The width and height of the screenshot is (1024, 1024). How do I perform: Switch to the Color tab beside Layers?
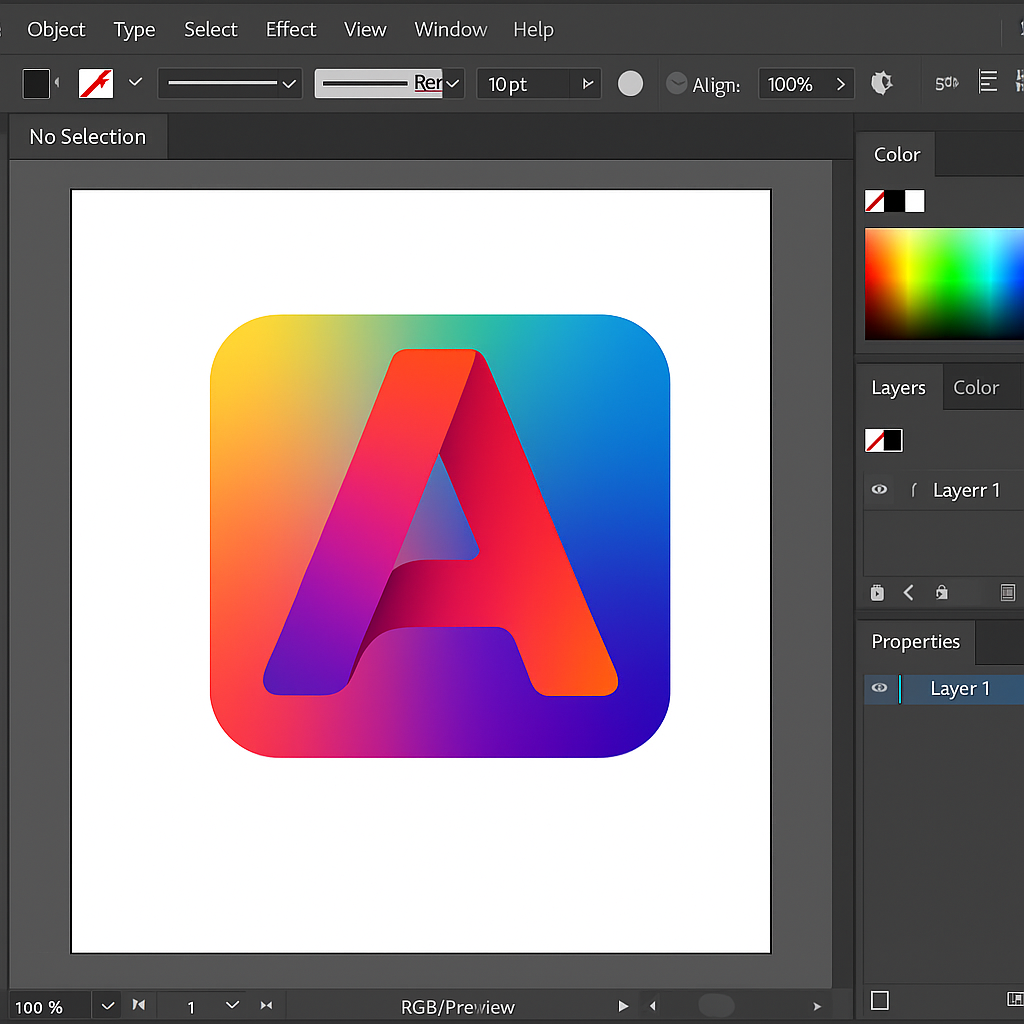click(977, 387)
